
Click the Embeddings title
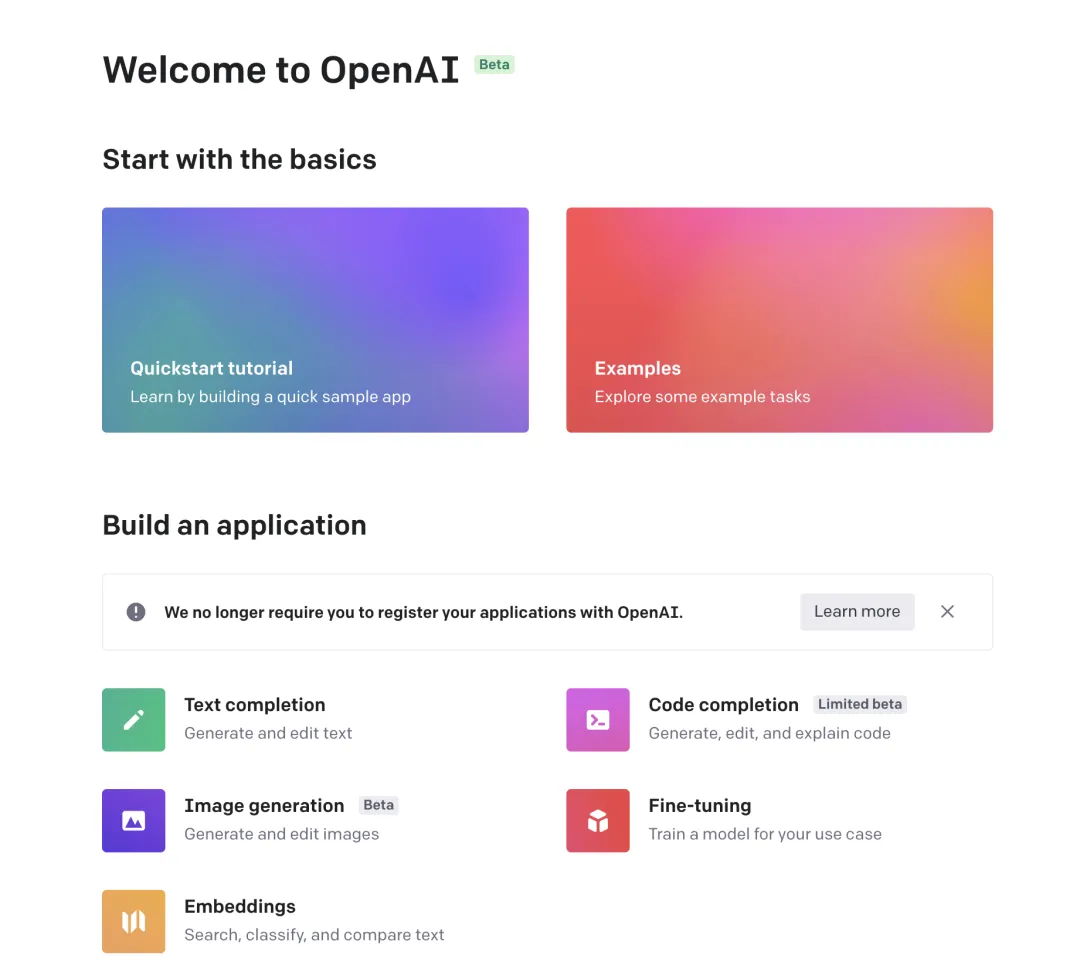(240, 906)
